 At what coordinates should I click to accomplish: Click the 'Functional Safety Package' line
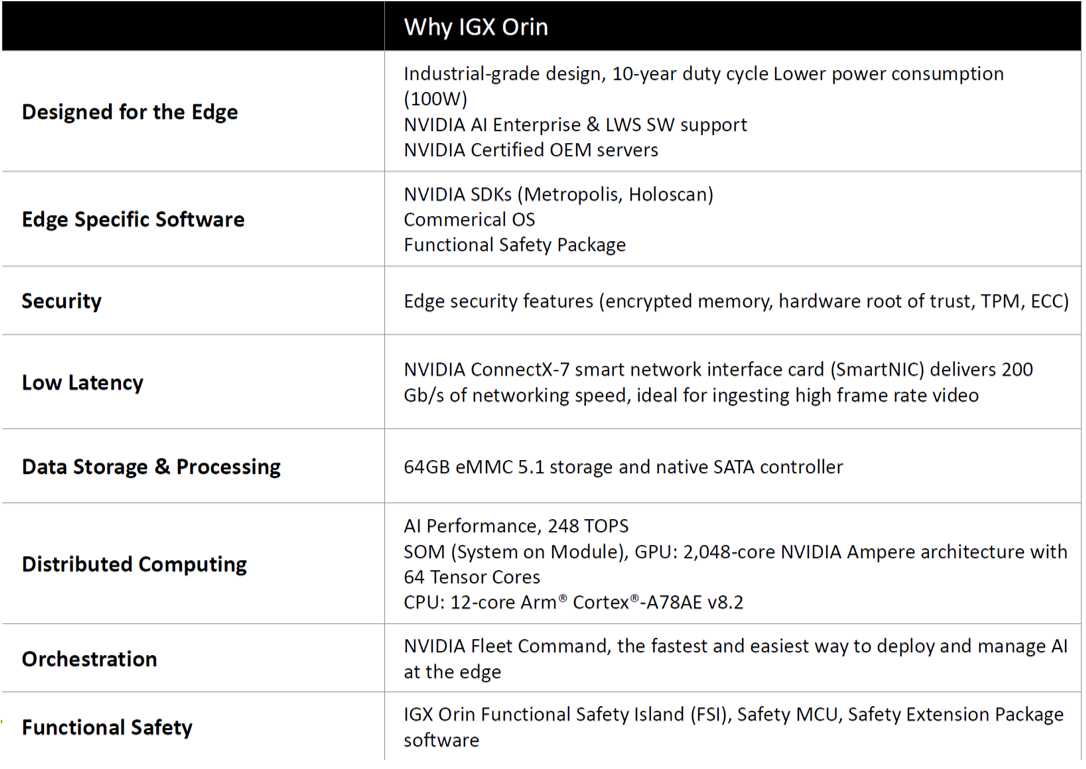pos(515,245)
